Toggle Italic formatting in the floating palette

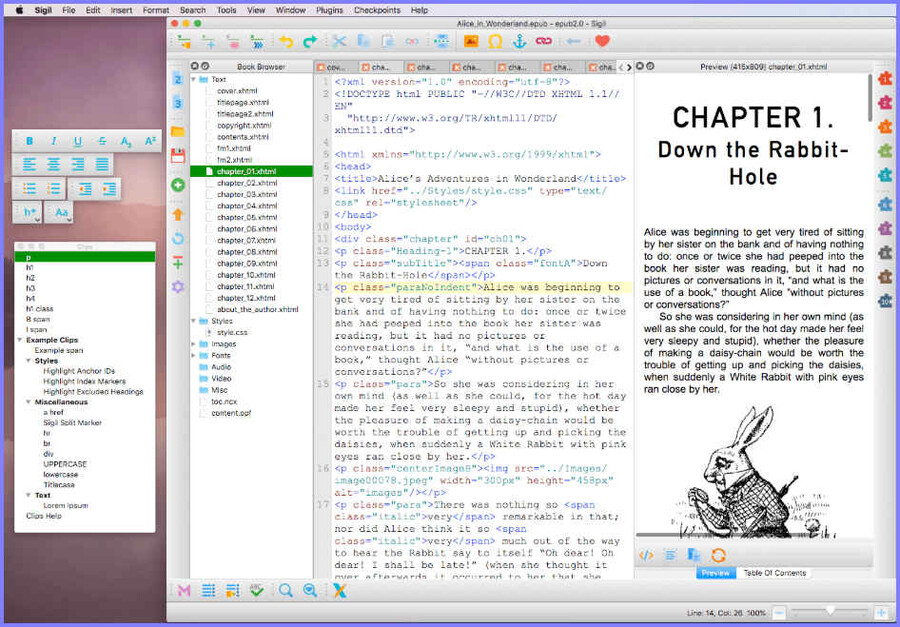click(54, 141)
